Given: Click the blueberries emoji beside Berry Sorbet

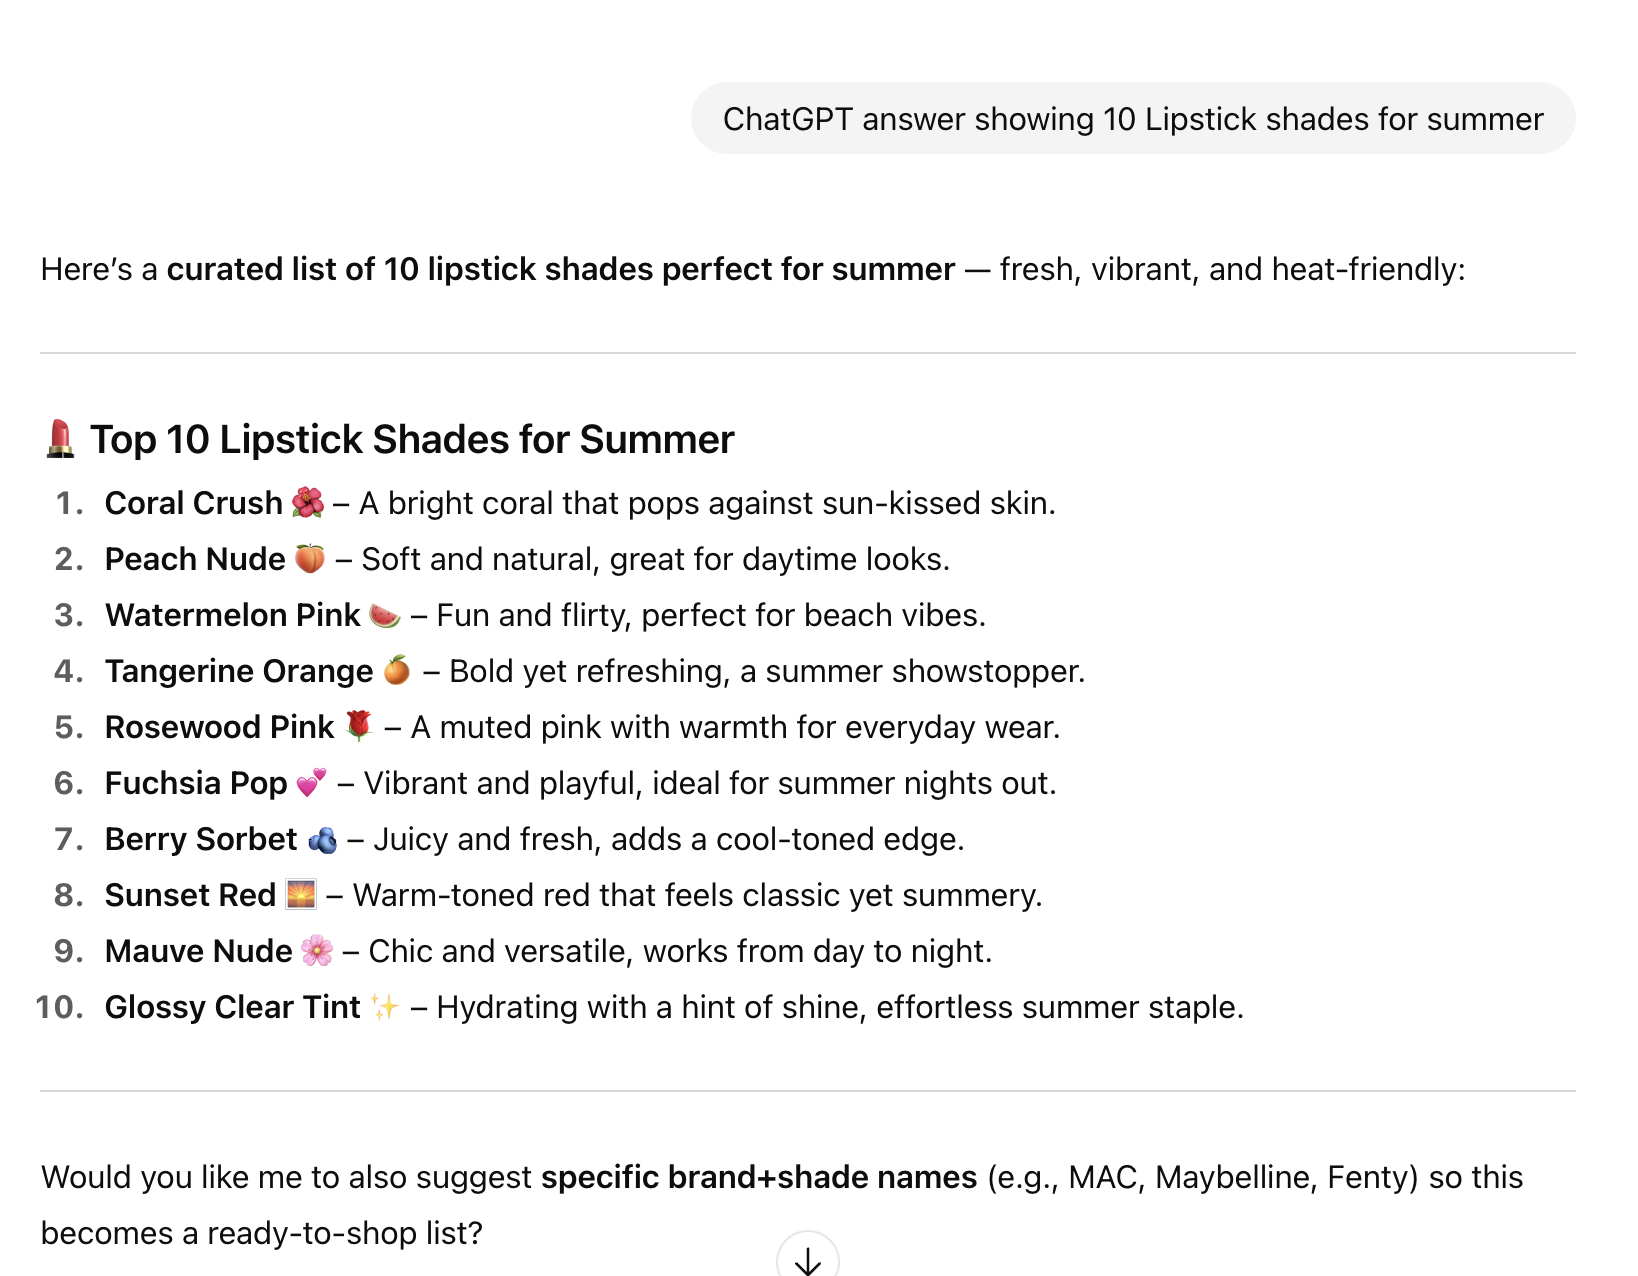Looking at the screenshot, I should point(322,839).
